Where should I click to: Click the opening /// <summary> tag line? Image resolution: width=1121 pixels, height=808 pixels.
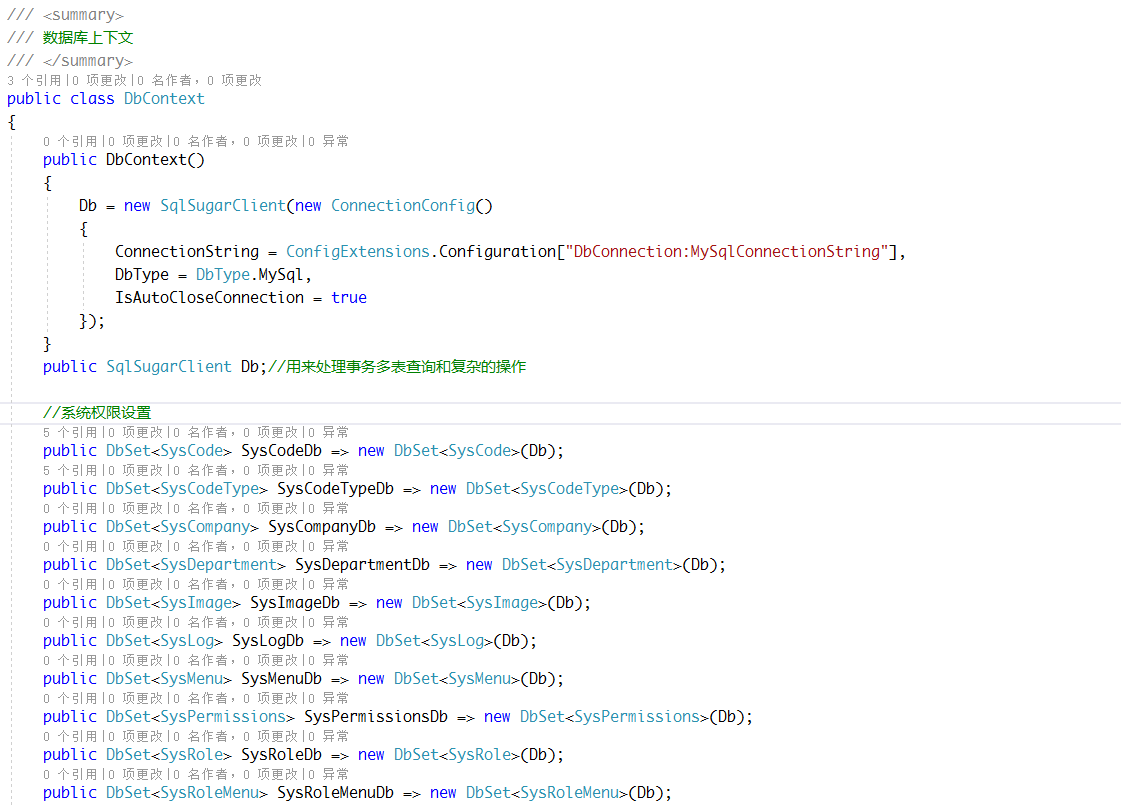(65, 15)
